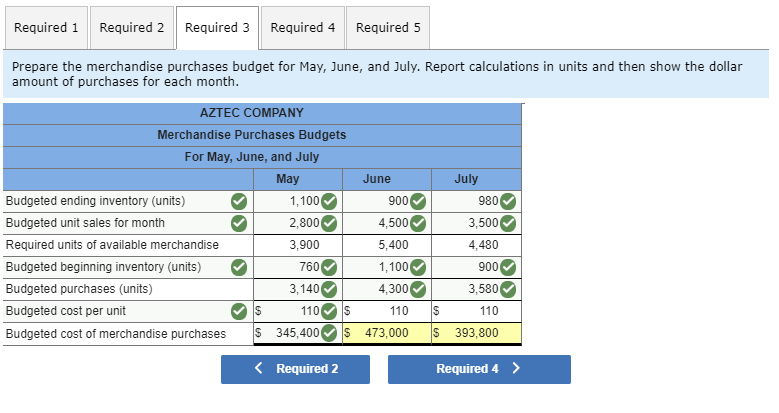This screenshot has width=779, height=413.
Task: Go back using the Required 2 button
Action: point(295,369)
